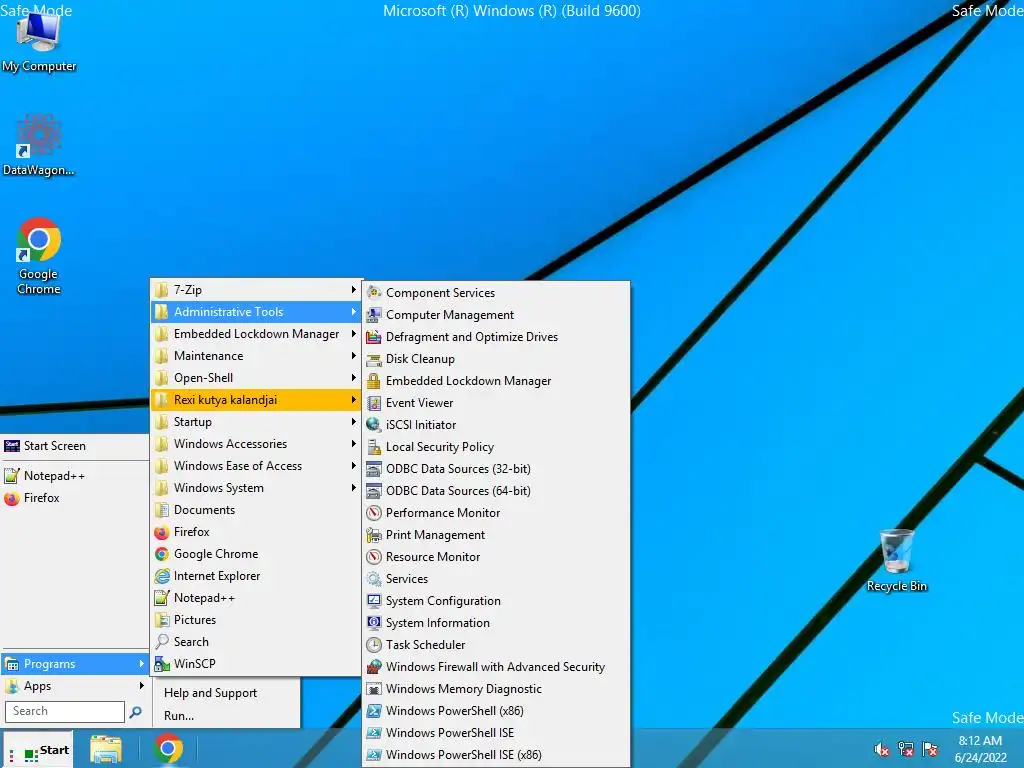Click the Start button

click(x=38, y=750)
